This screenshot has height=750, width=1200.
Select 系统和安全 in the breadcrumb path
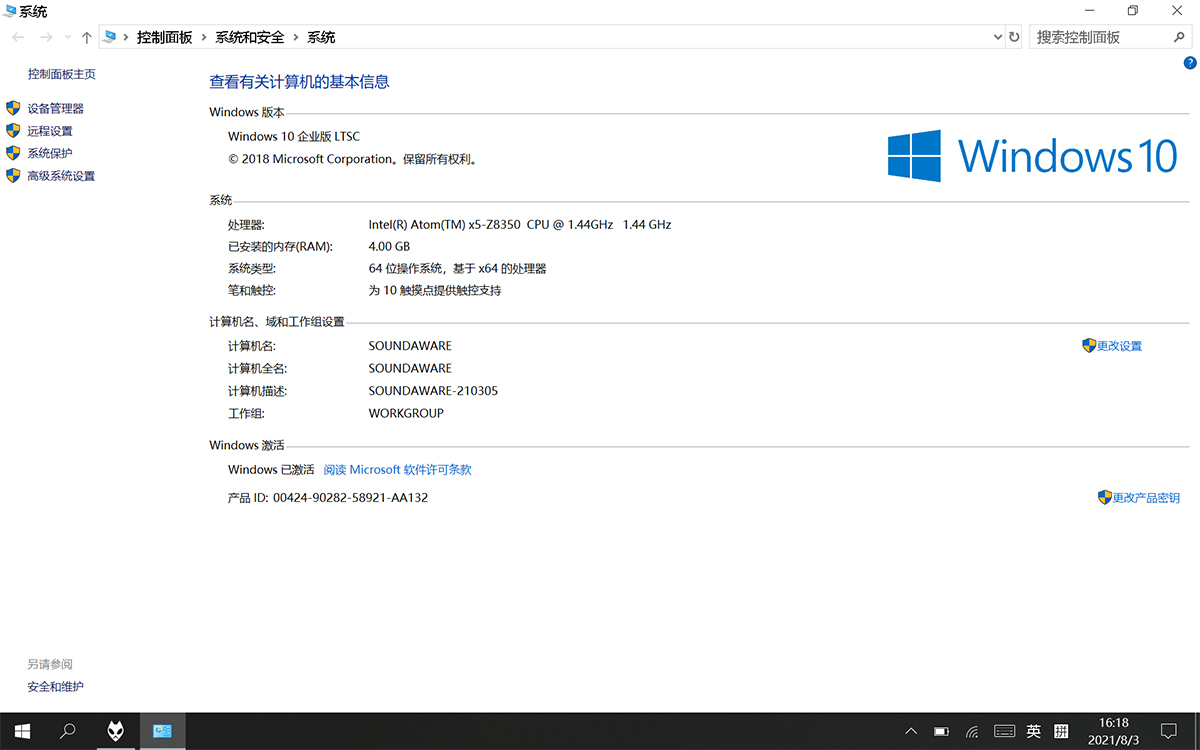tap(250, 37)
